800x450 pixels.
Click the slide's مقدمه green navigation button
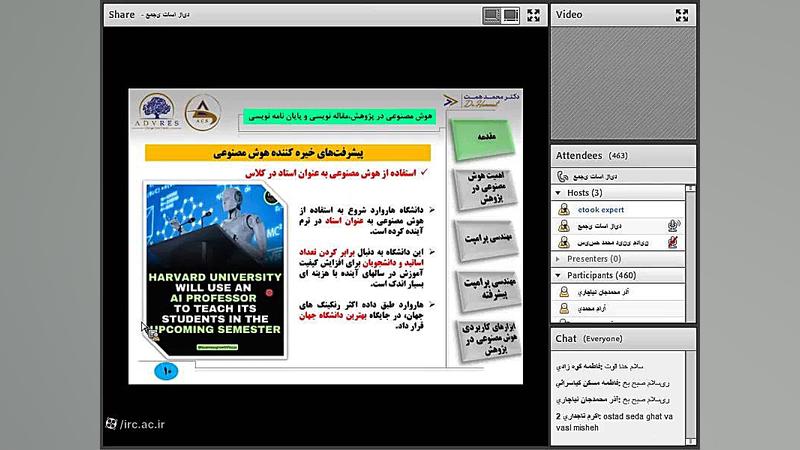coord(483,138)
